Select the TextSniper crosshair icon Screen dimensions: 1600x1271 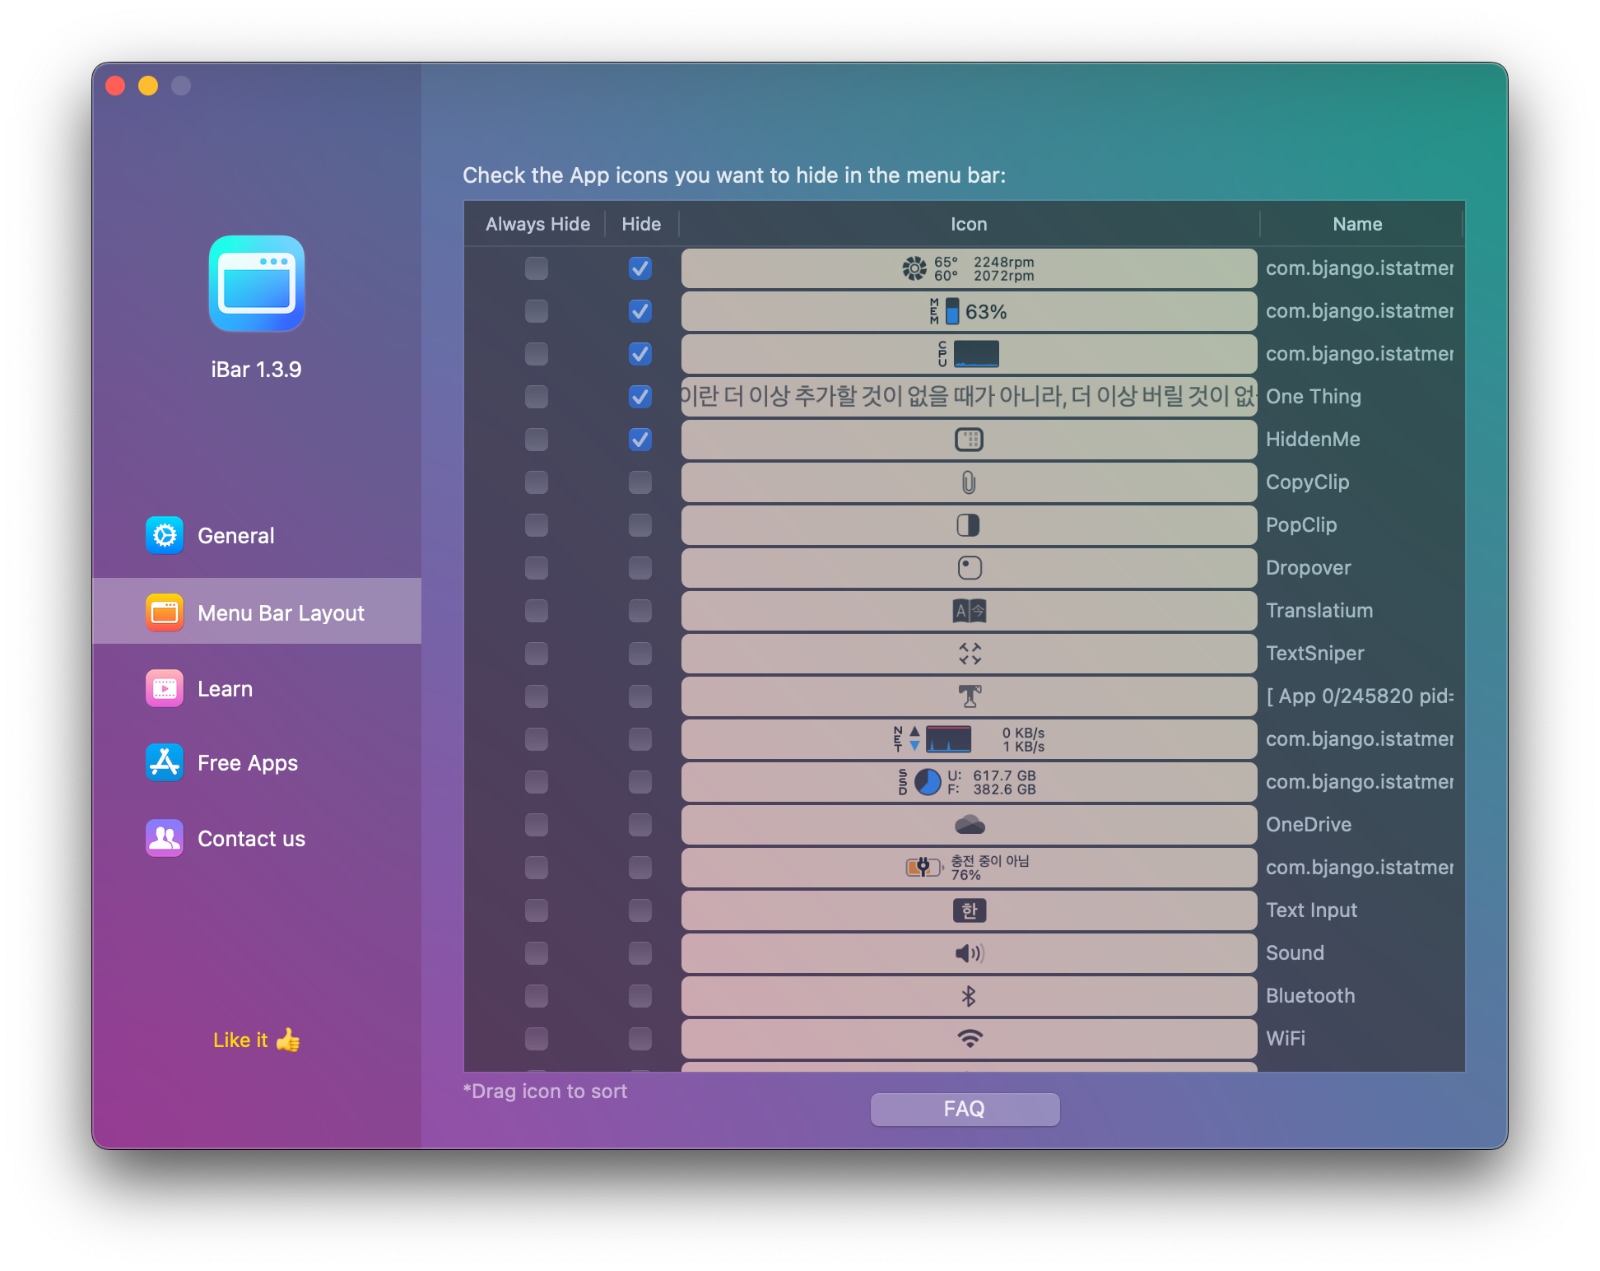(969, 653)
